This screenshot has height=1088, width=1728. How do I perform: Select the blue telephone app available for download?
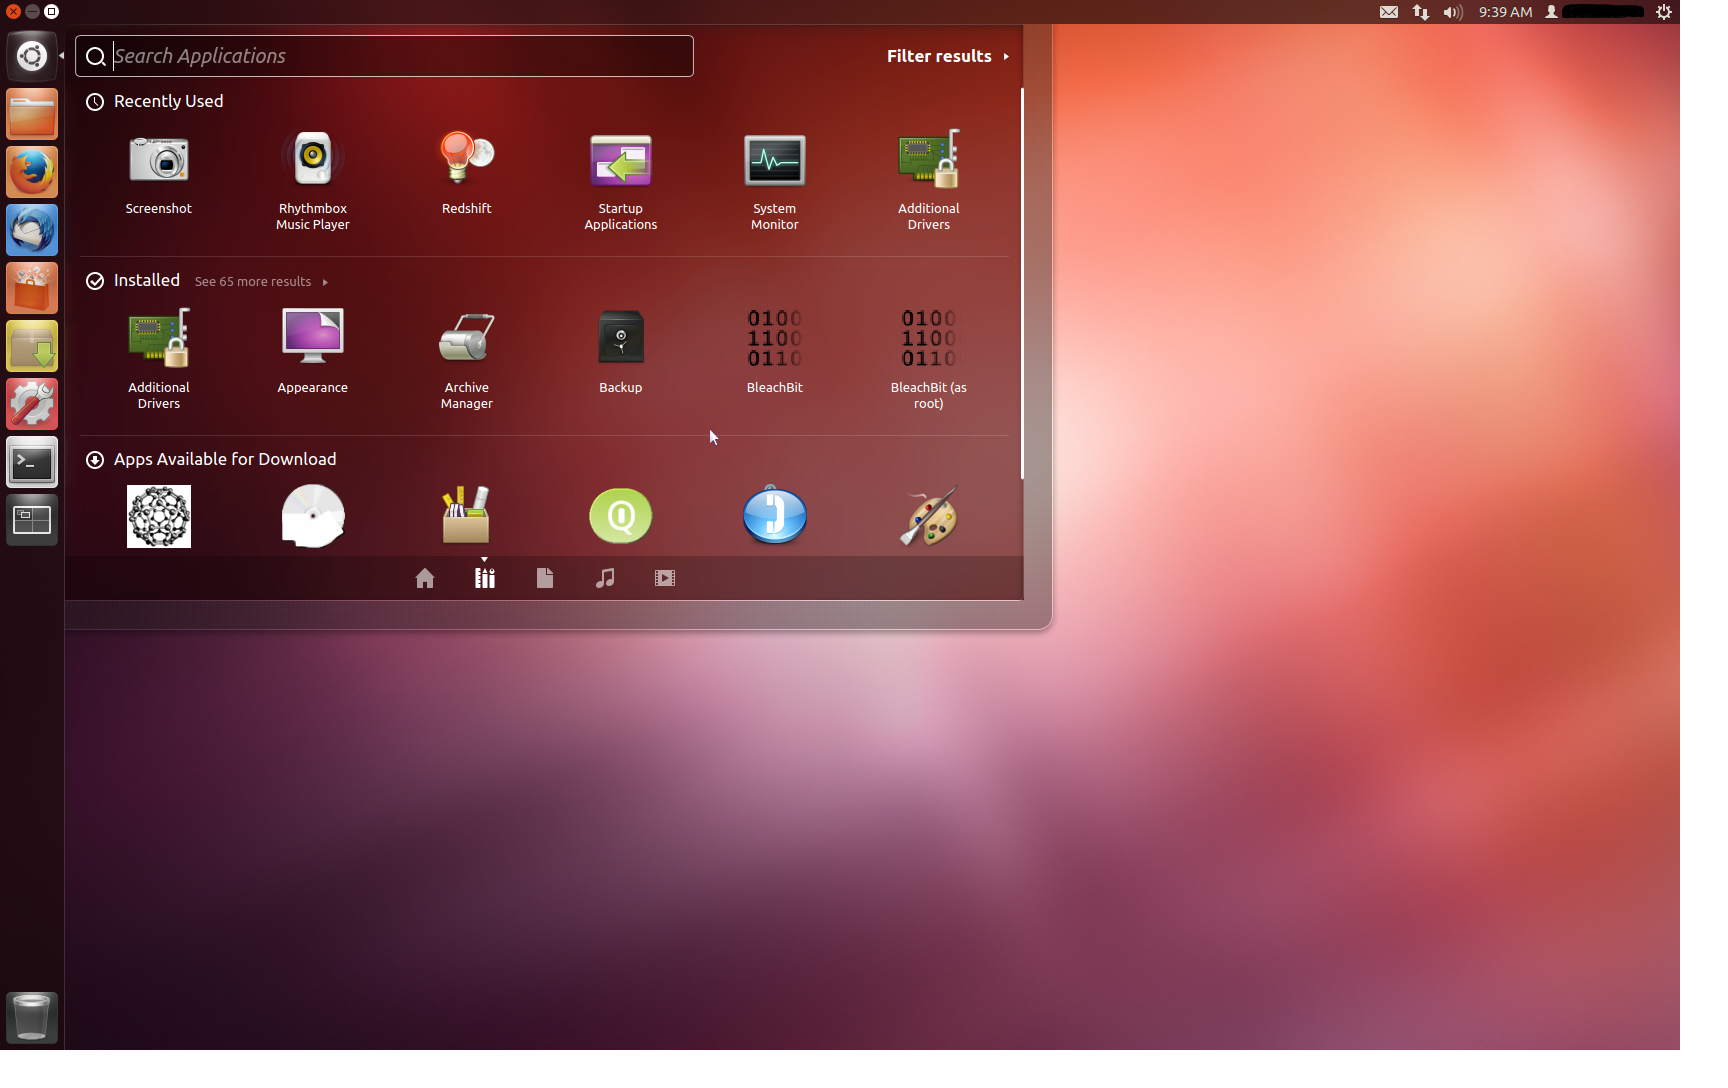point(774,515)
